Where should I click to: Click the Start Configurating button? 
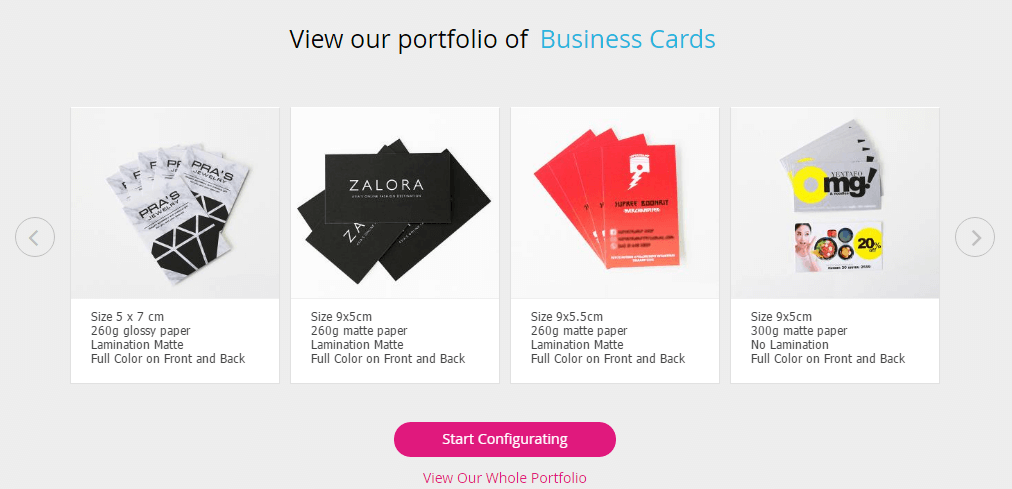click(505, 439)
